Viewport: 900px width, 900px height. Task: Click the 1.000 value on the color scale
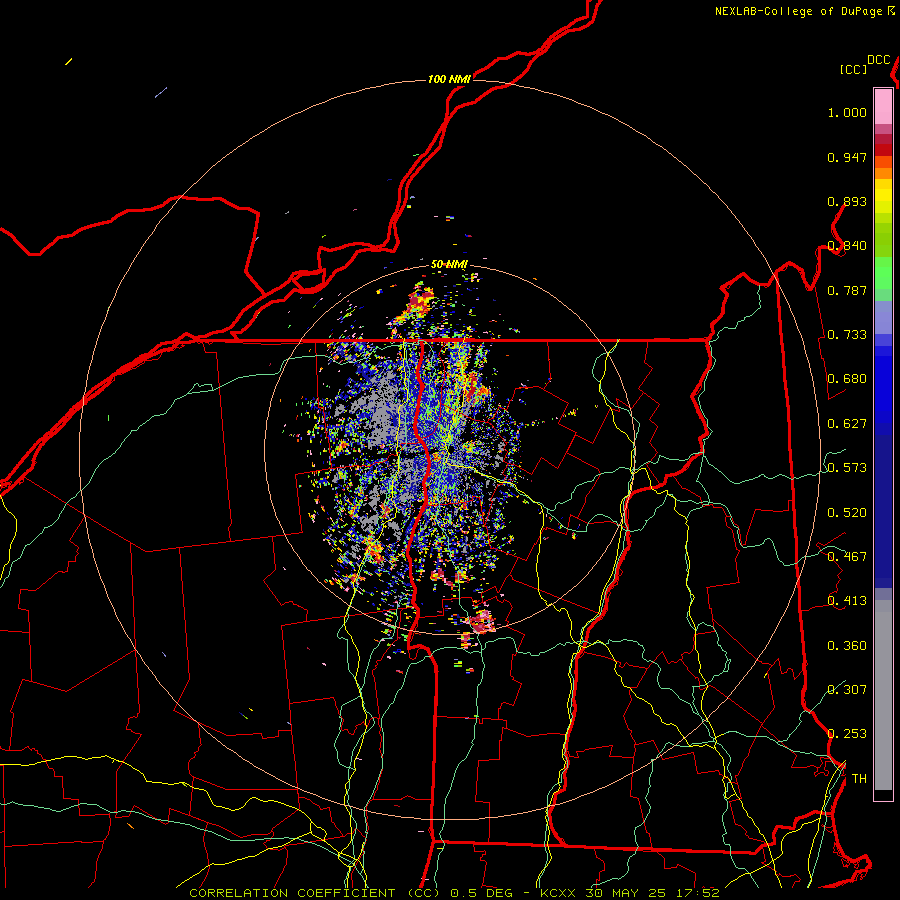[x=847, y=112]
